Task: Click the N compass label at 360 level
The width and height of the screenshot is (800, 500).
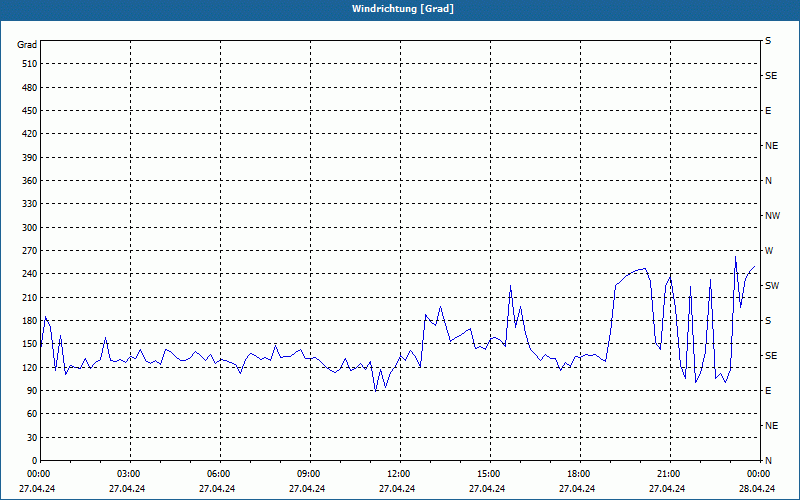Action: 768,181
